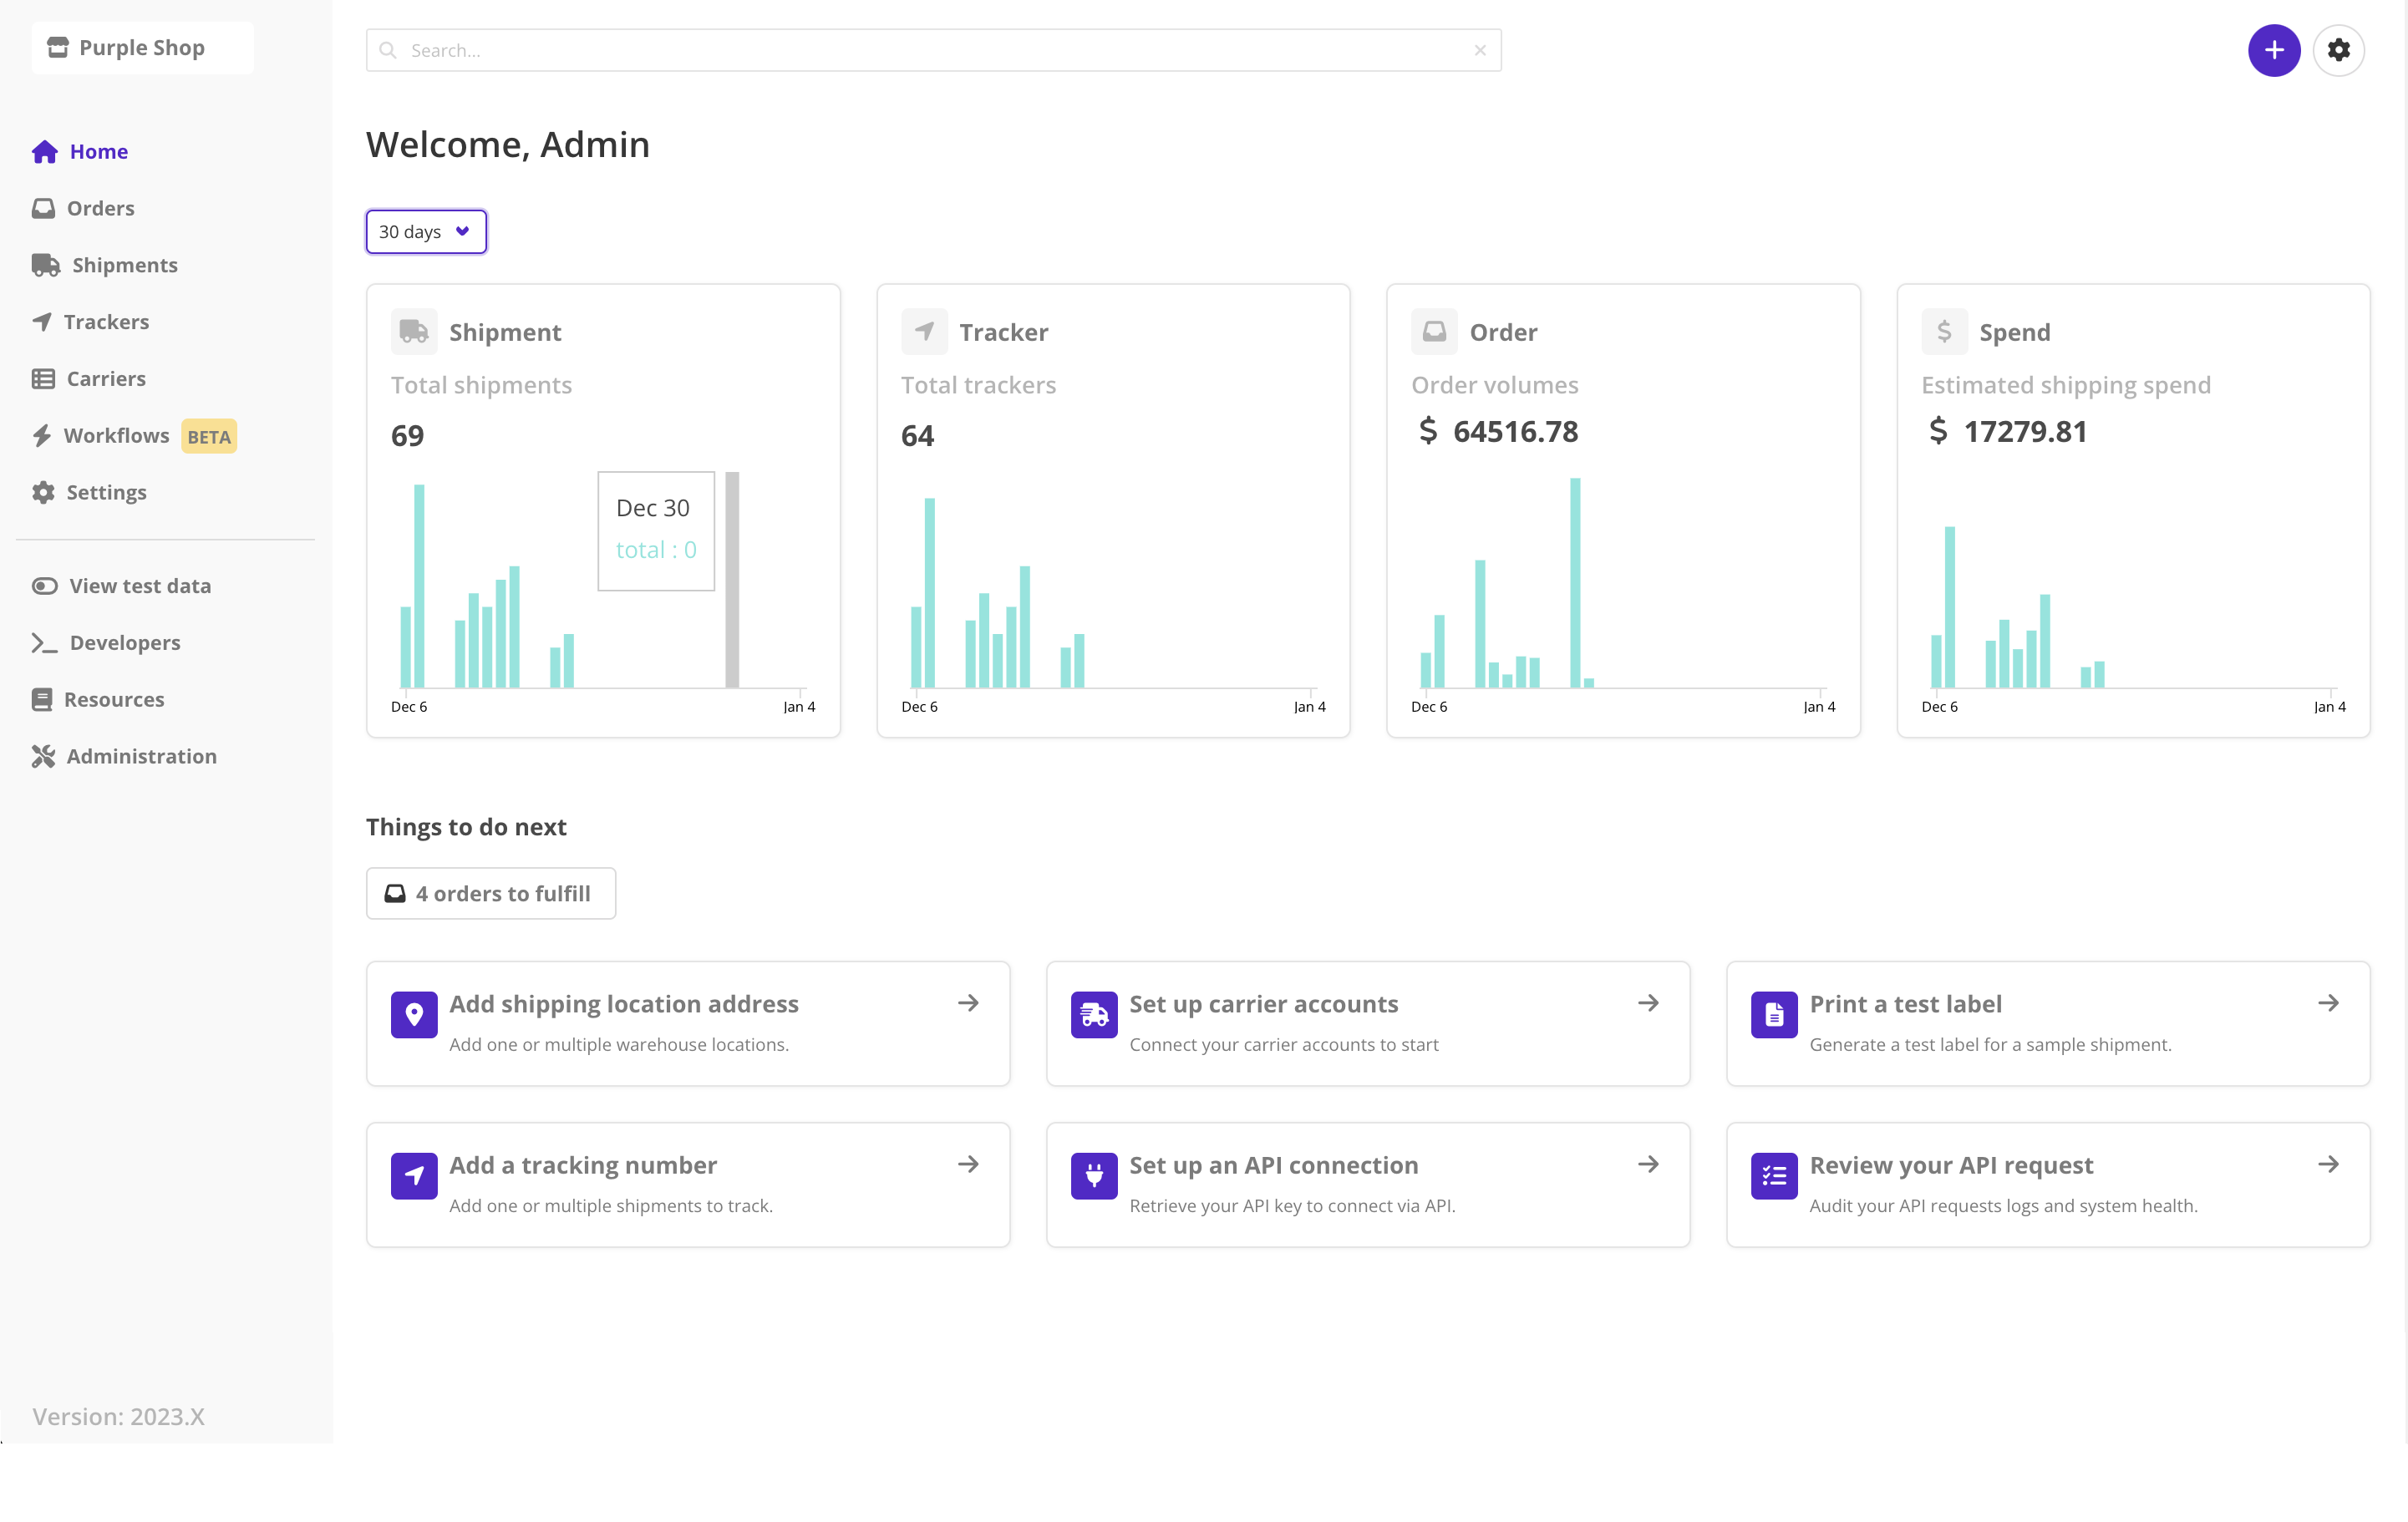Image resolution: width=2408 pixels, height=1522 pixels.
Task: Go to Workflows BETA in sidebar
Action: 116,436
